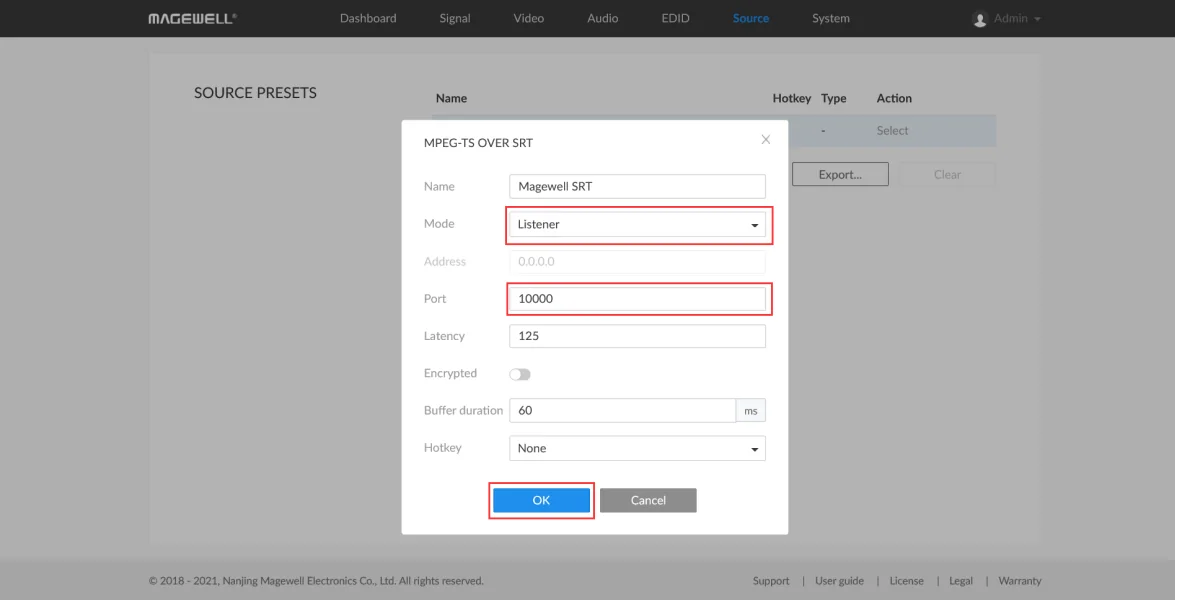Switch to the Dashboard tab

[368, 18]
